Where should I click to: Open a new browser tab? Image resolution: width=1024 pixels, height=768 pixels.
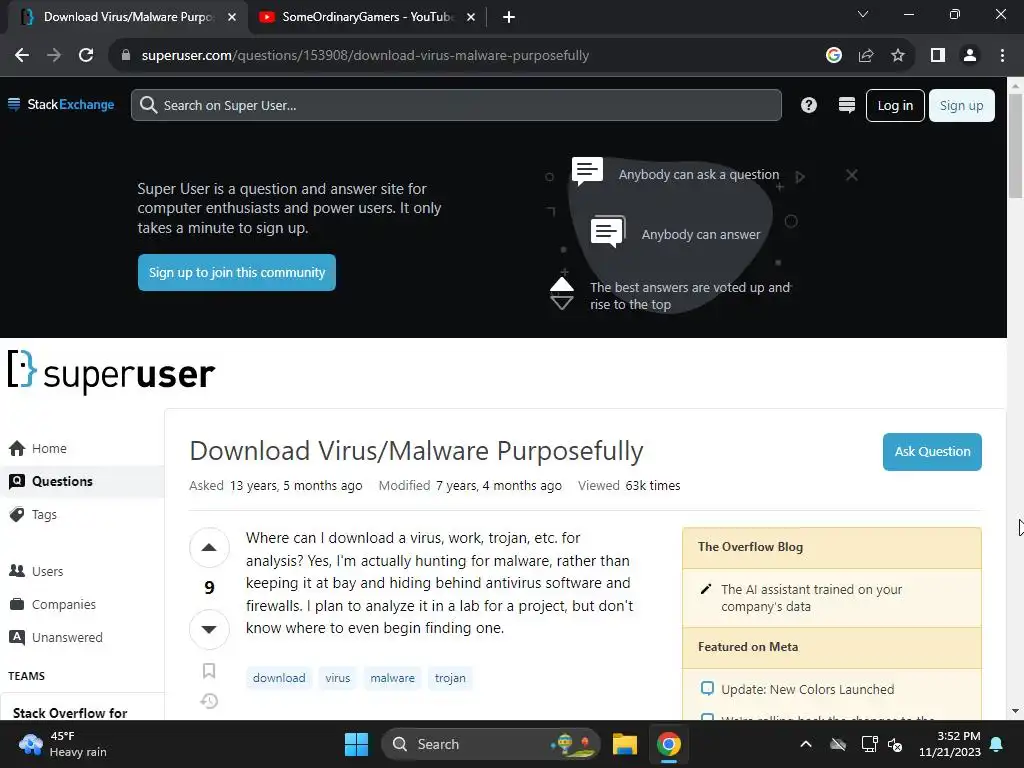pyautogui.click(x=509, y=17)
